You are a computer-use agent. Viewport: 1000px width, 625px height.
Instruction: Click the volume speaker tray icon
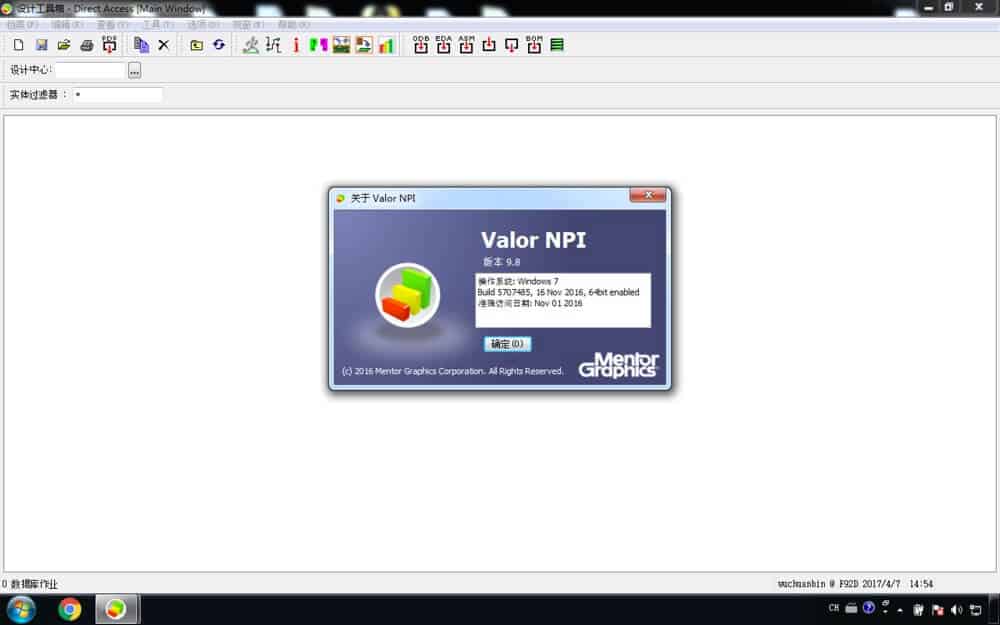click(957, 609)
